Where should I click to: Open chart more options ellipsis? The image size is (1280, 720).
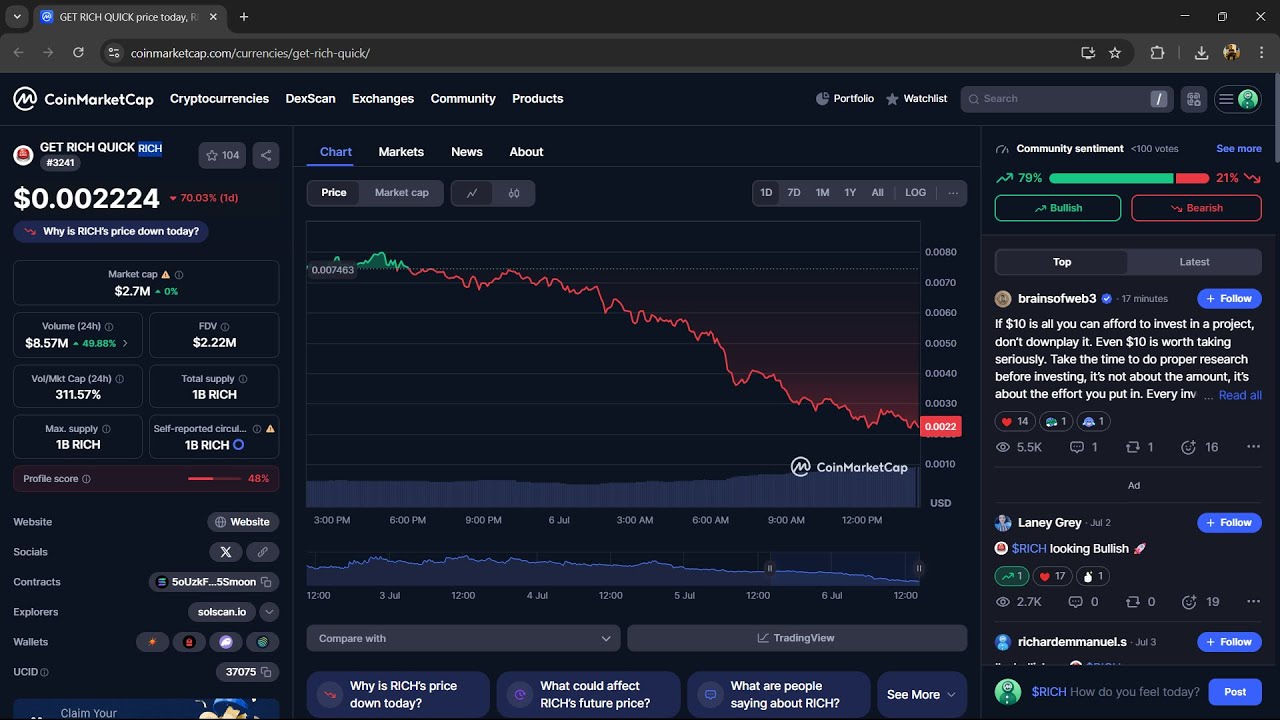pyautogui.click(x=953, y=193)
